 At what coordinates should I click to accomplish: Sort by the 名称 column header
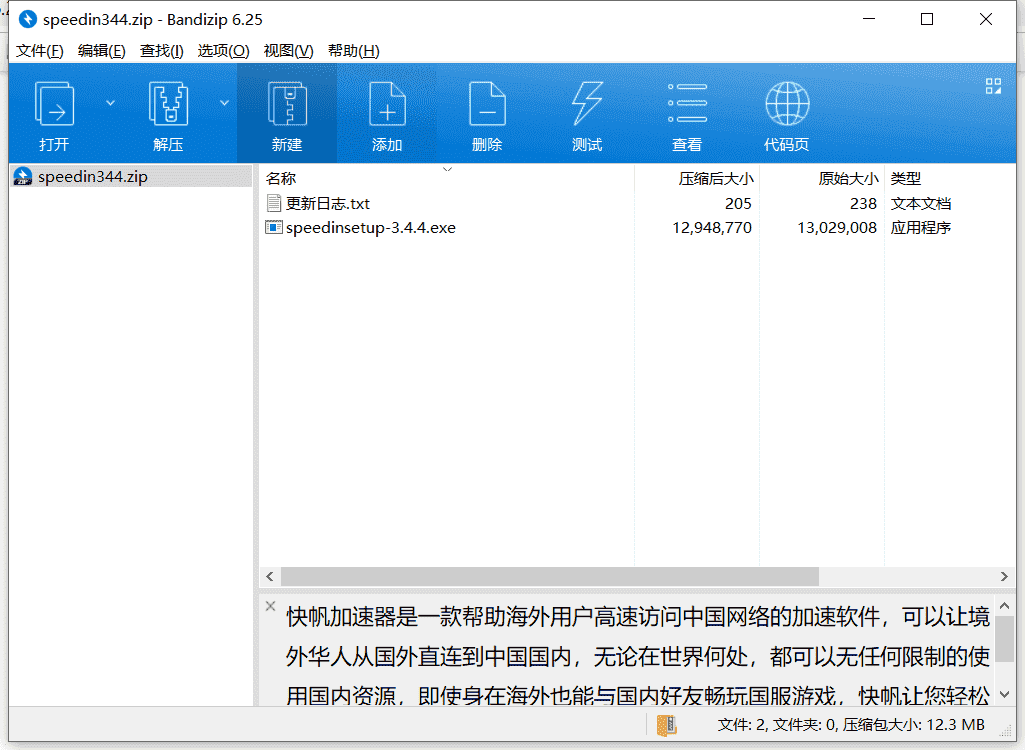coord(447,179)
